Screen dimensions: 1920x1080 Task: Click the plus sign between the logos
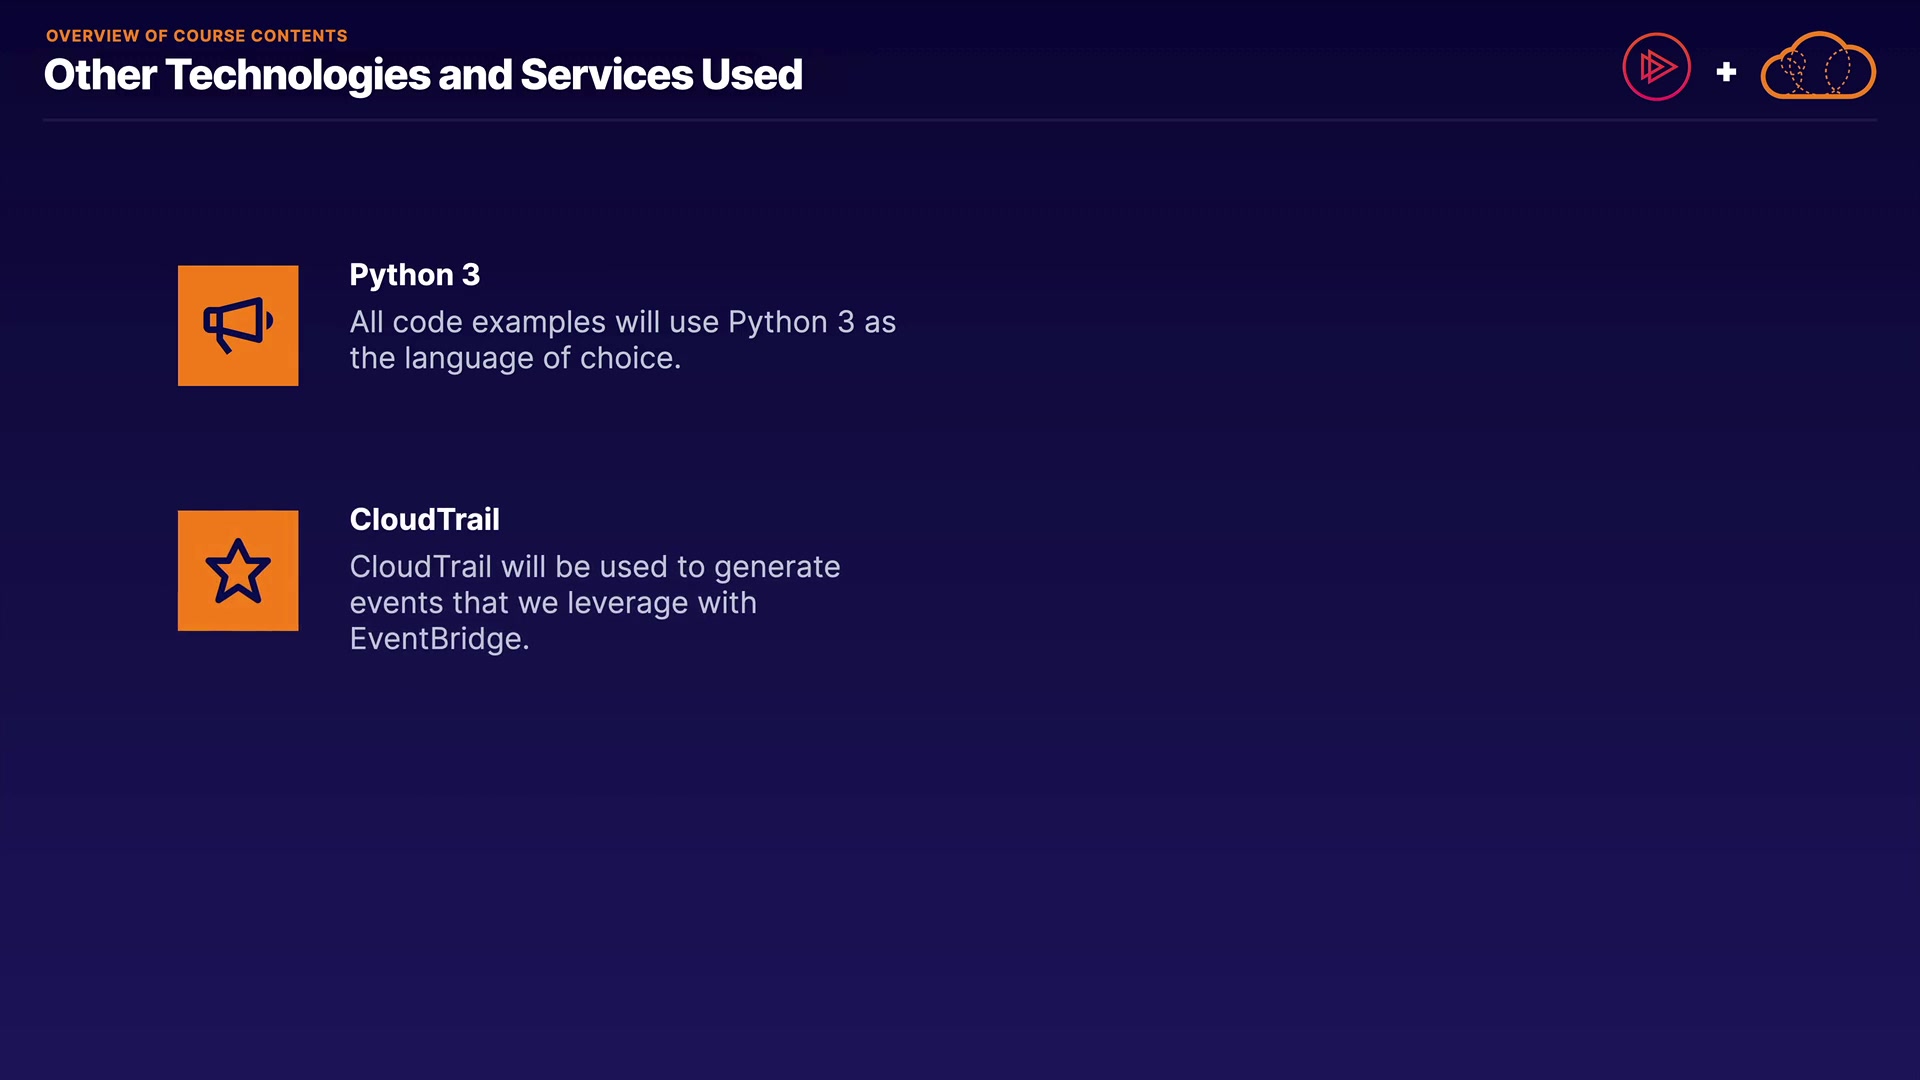pos(1726,72)
